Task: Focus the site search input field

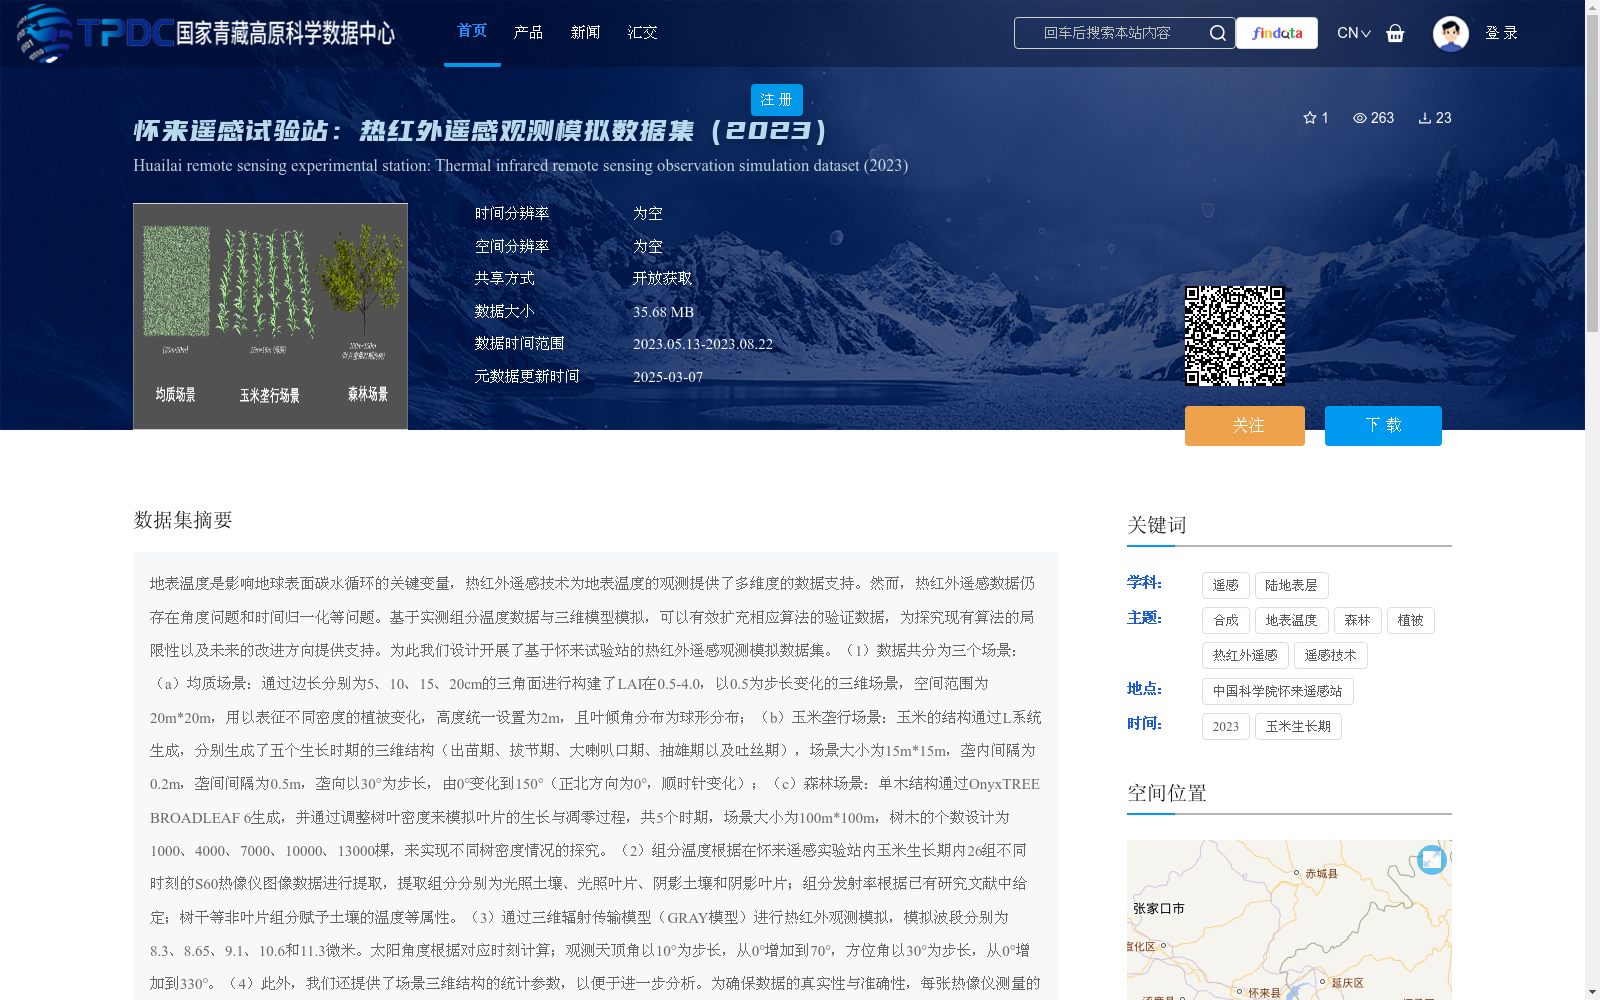Action: 1110,33
